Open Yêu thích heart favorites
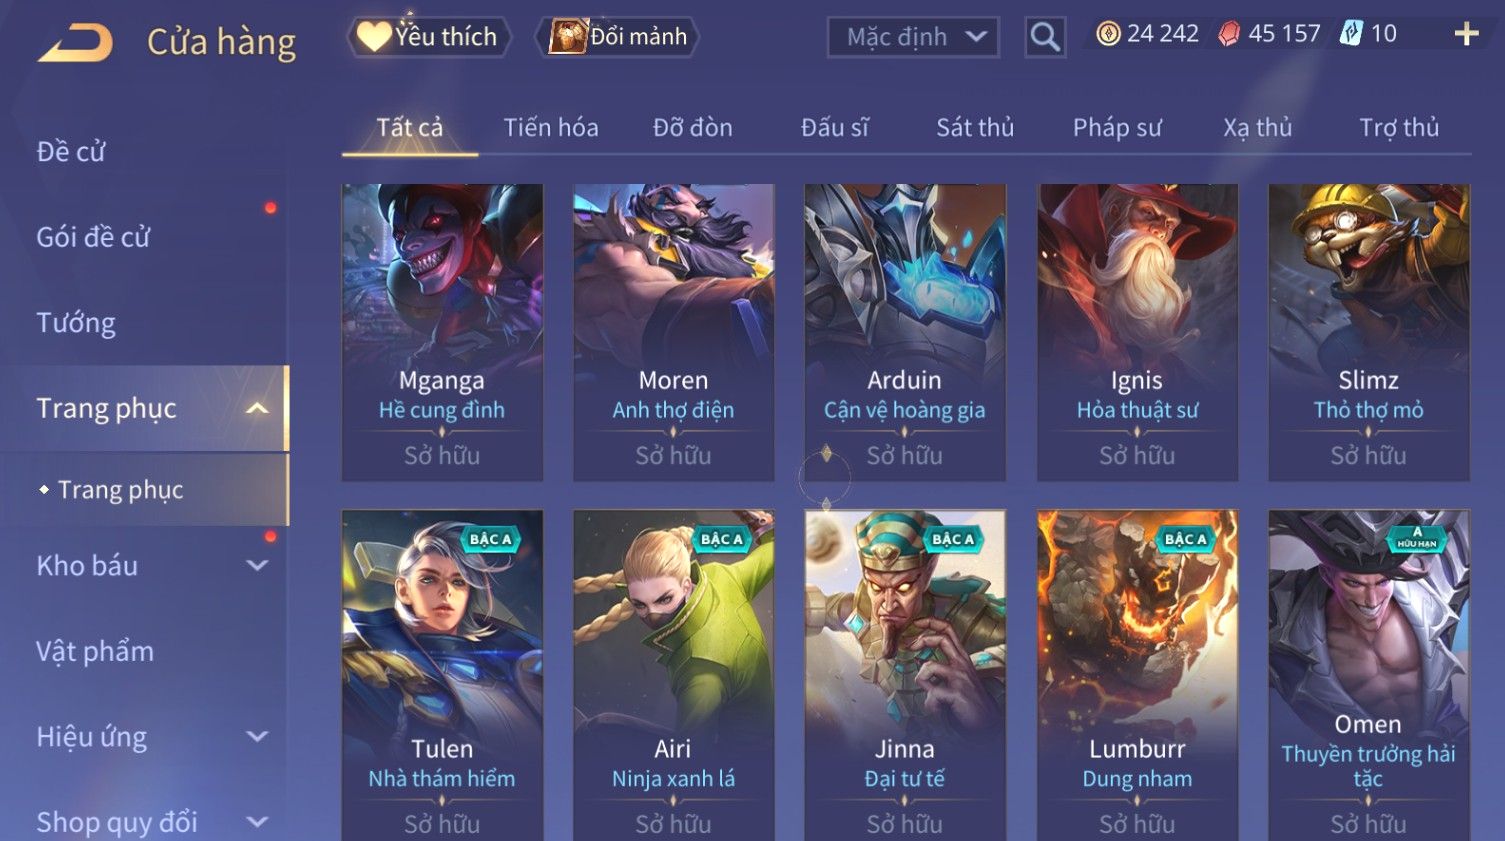This screenshot has height=841, width=1505. (374, 37)
